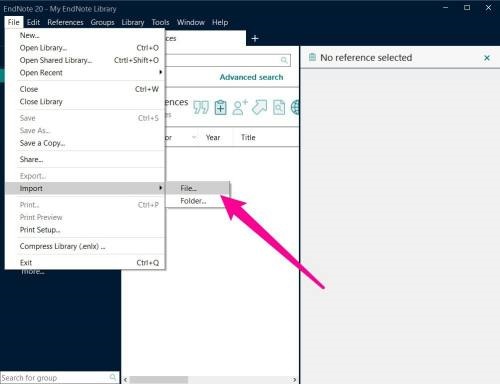The image size is (500, 384).
Task: Close the No reference selected panel
Action: coord(487,58)
